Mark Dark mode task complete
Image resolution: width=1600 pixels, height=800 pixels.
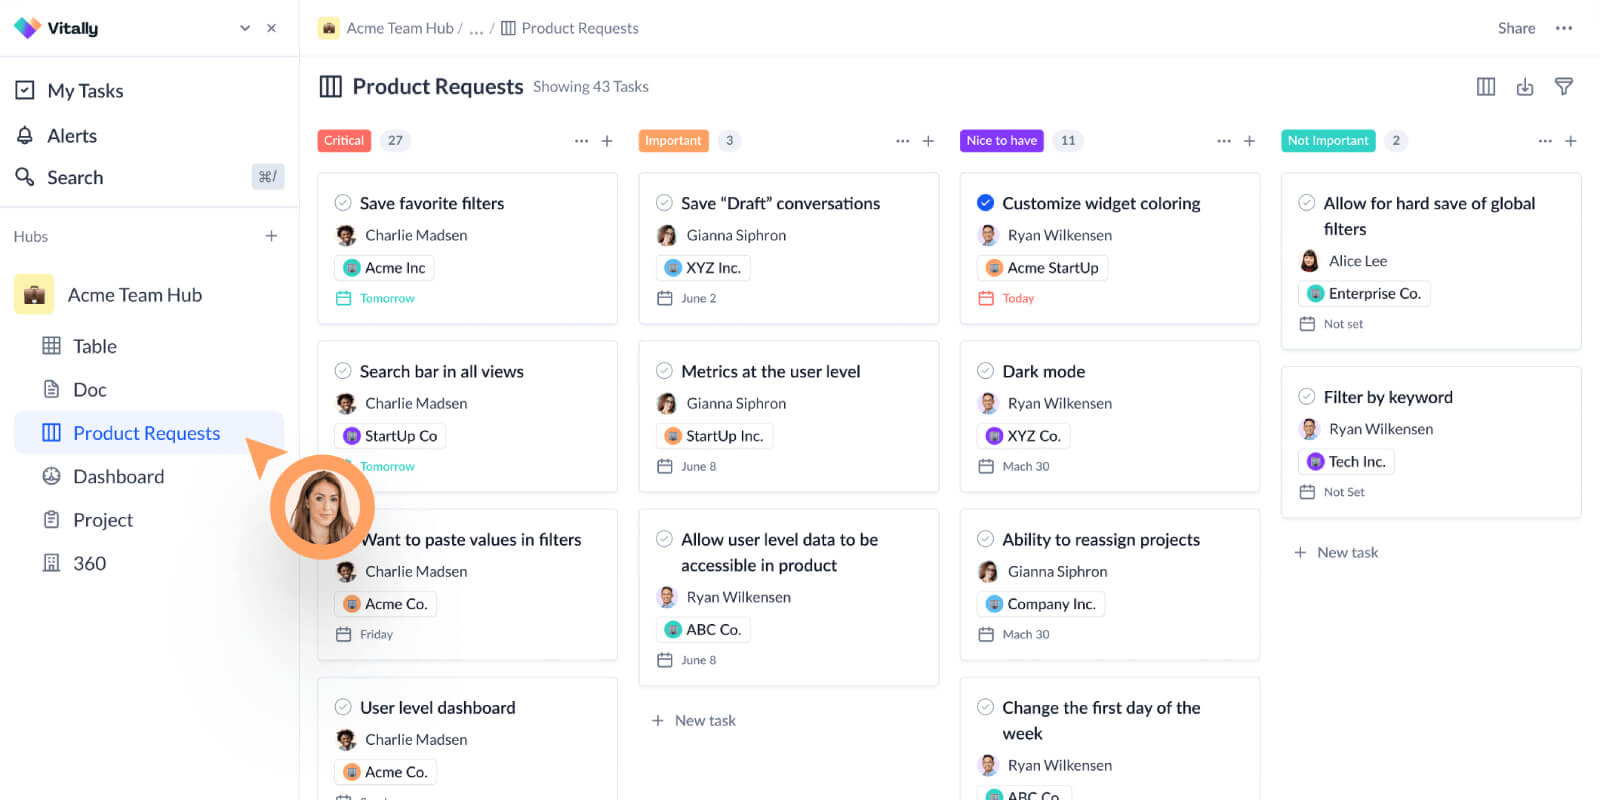[985, 371]
